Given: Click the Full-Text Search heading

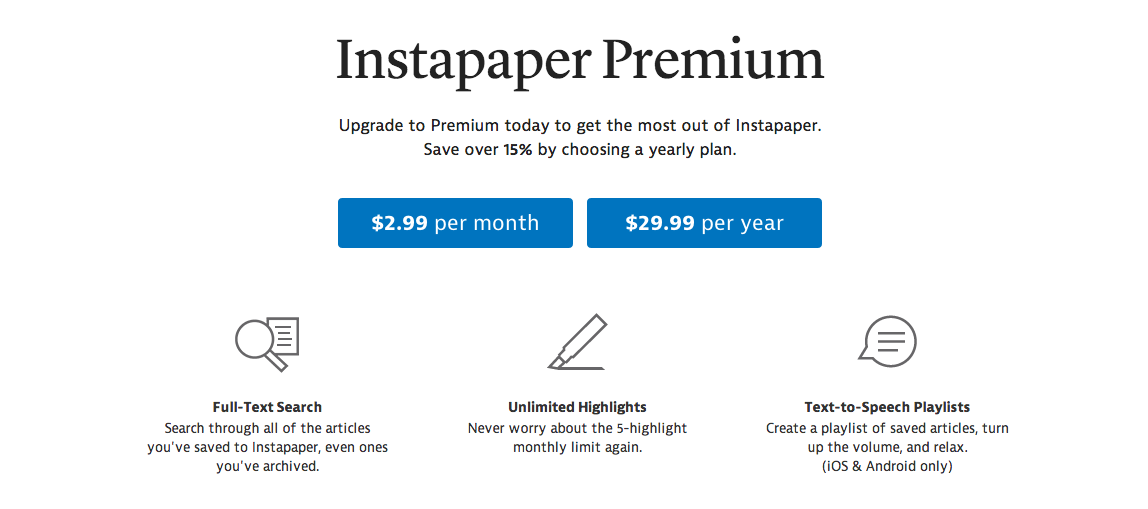Looking at the screenshot, I should pos(267,407).
